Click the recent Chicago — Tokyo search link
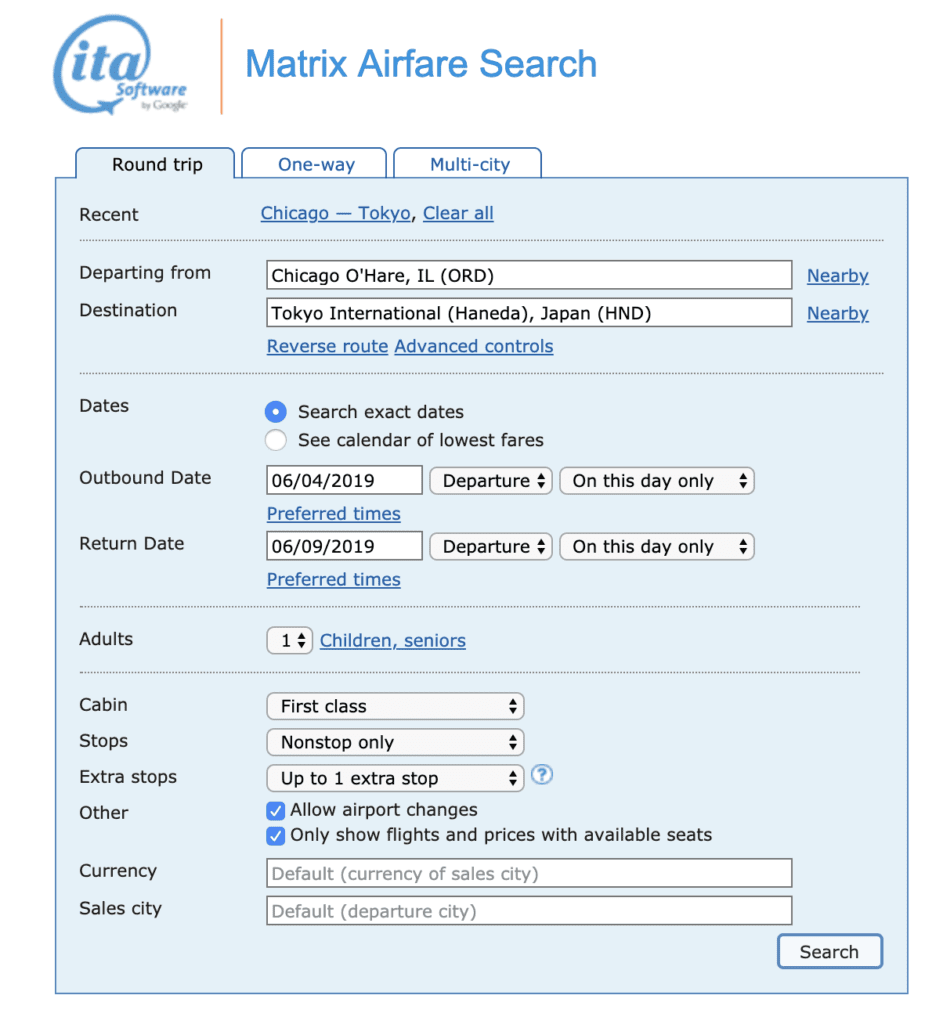943x1024 pixels. (334, 213)
